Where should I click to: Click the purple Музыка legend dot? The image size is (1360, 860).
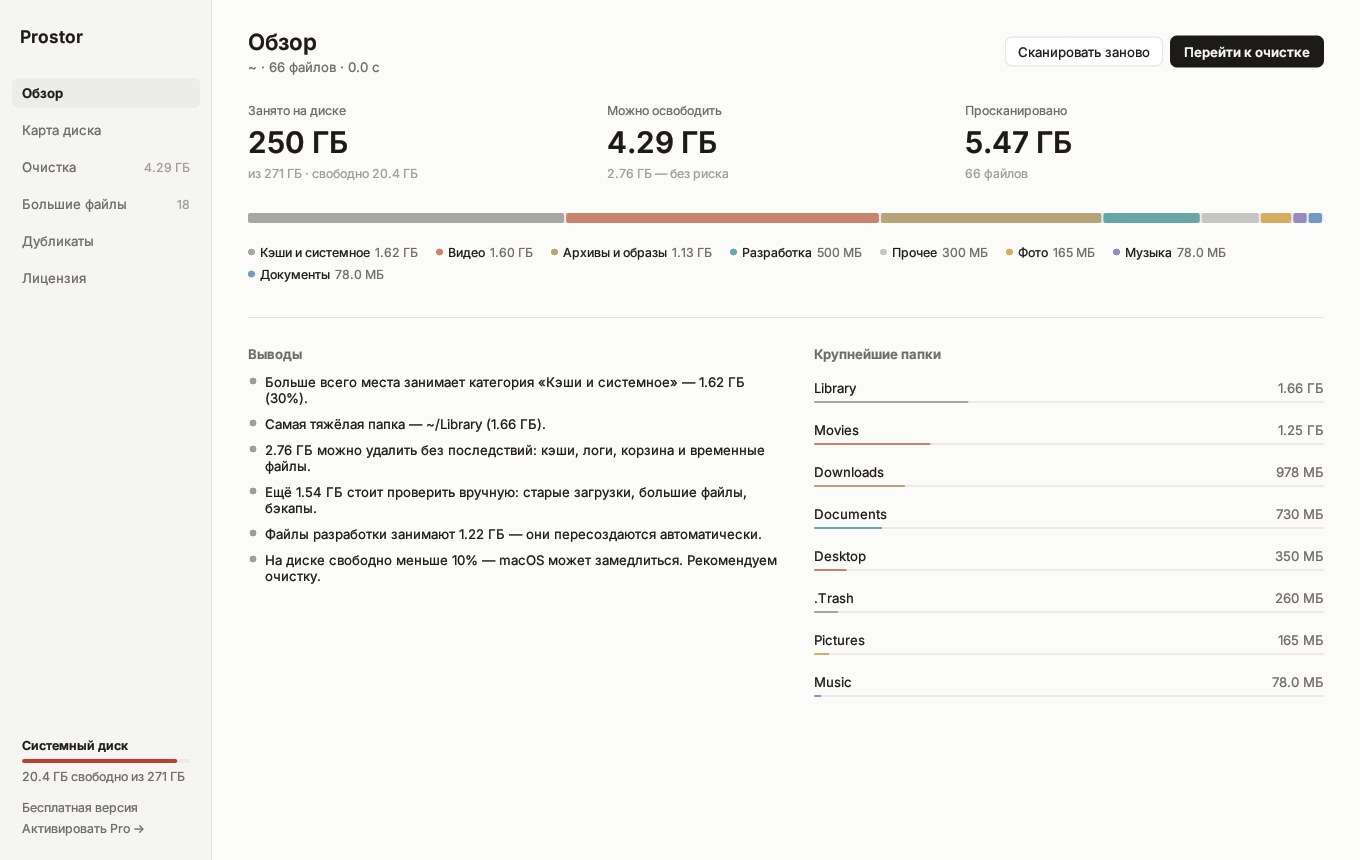point(1116,253)
